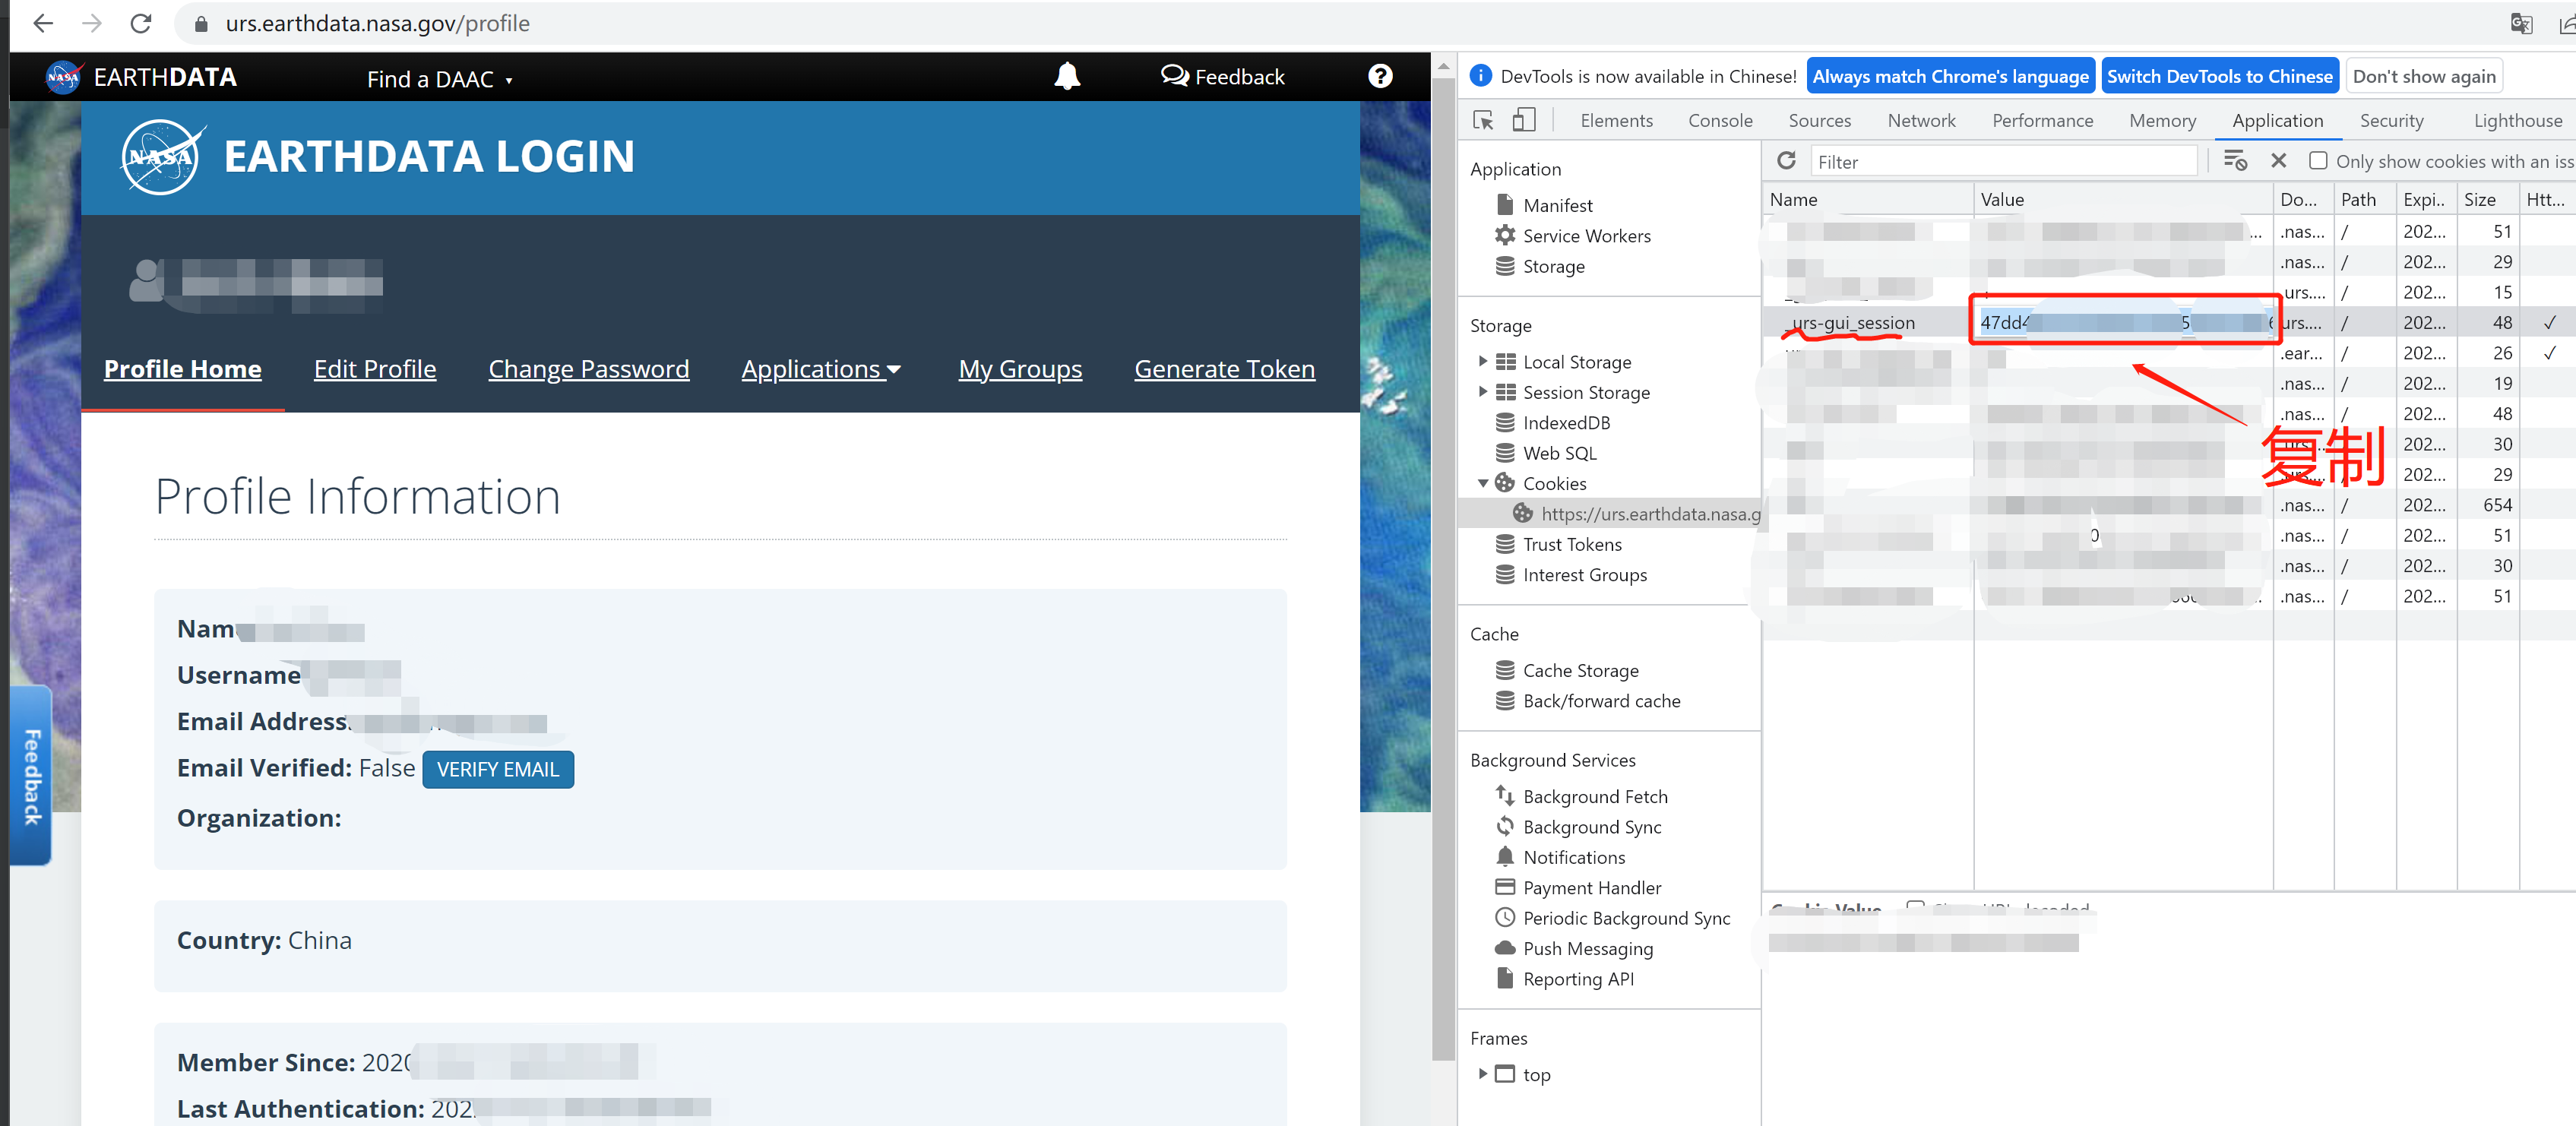This screenshot has height=1126, width=2576.
Task: Open the Console tab
Action: pyautogui.click(x=1719, y=121)
